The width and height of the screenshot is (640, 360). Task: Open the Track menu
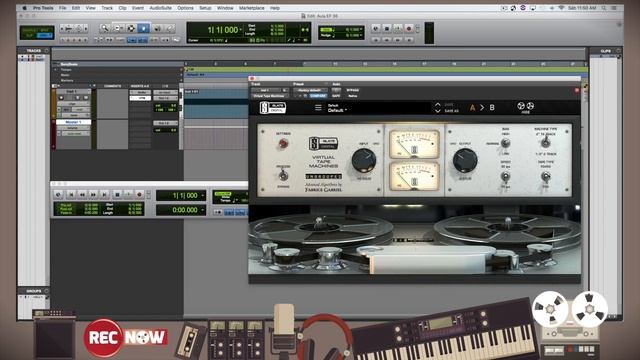(107, 8)
